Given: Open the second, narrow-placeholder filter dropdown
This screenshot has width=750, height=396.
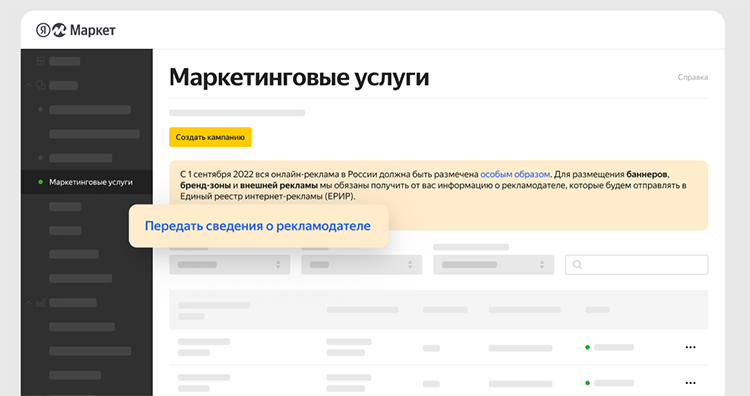Looking at the screenshot, I should (x=362, y=264).
